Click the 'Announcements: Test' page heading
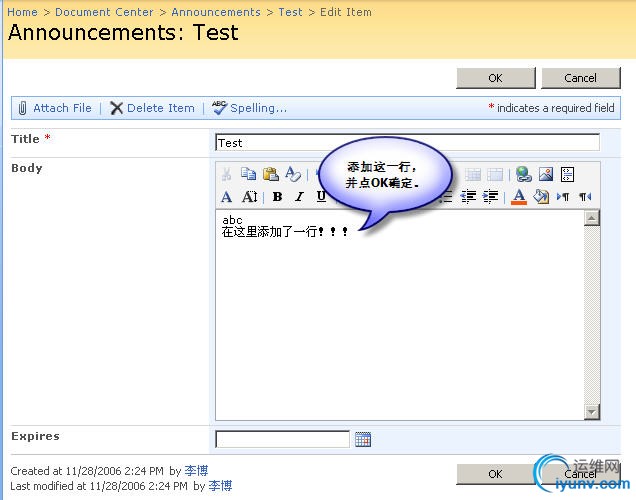 pyautogui.click(x=123, y=32)
